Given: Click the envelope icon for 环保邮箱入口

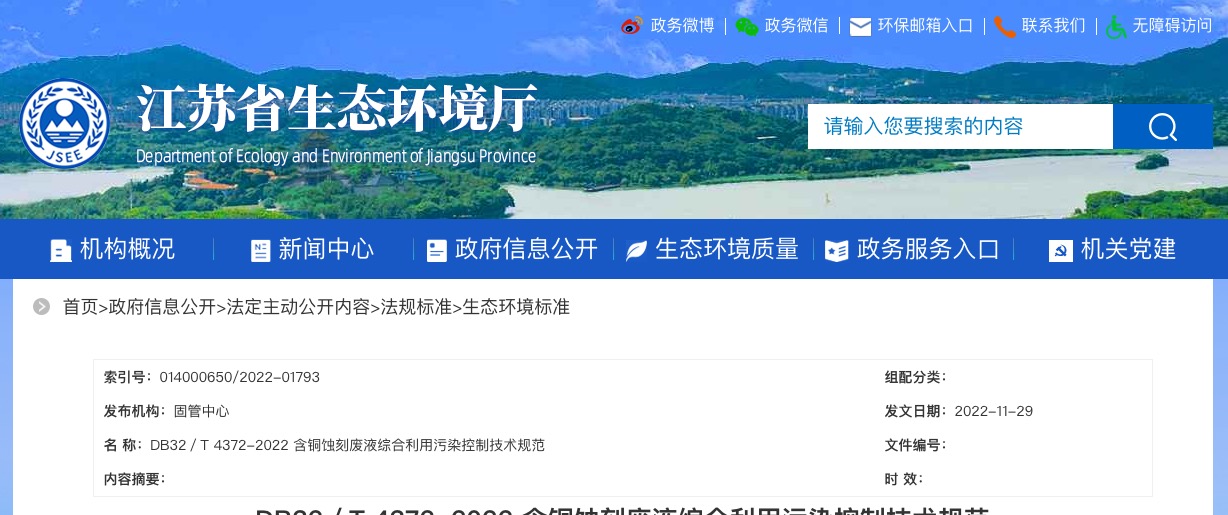Looking at the screenshot, I should [860, 27].
